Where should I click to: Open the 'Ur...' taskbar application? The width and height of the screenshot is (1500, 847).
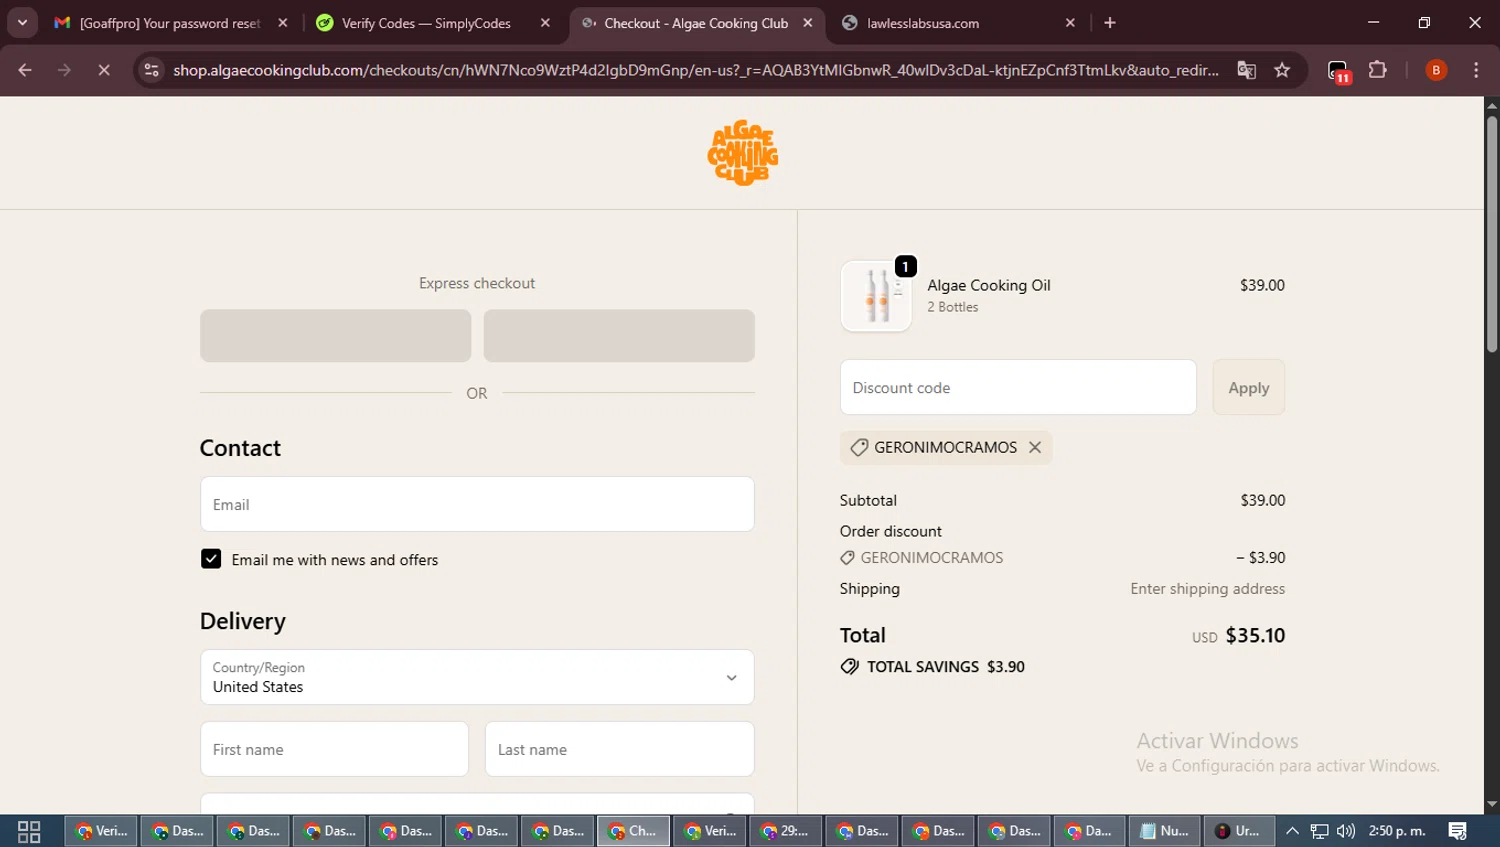1240,831
